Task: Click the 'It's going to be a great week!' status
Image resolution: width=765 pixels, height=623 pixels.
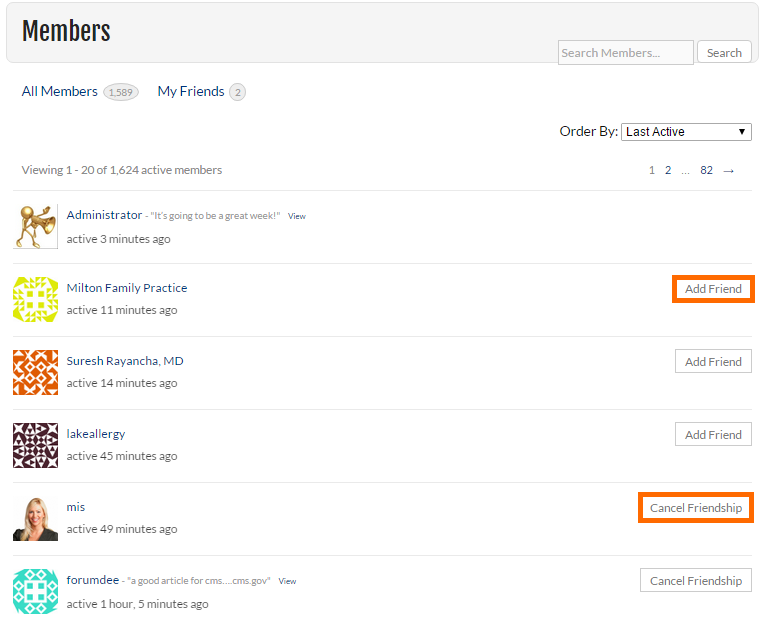Action: (x=215, y=216)
